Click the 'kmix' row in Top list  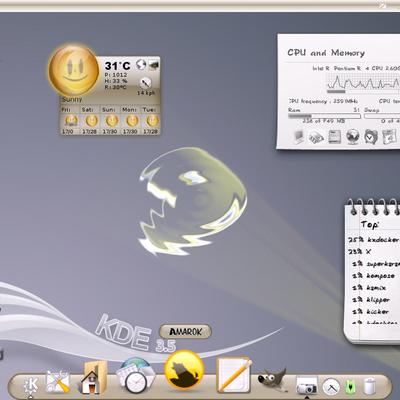(x=369, y=288)
